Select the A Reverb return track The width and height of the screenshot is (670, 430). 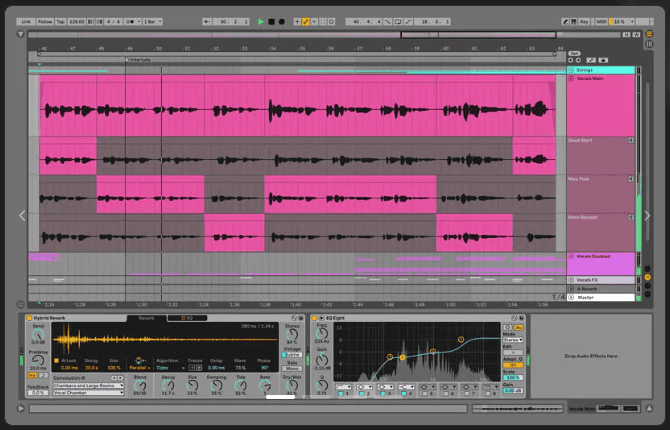(601, 289)
